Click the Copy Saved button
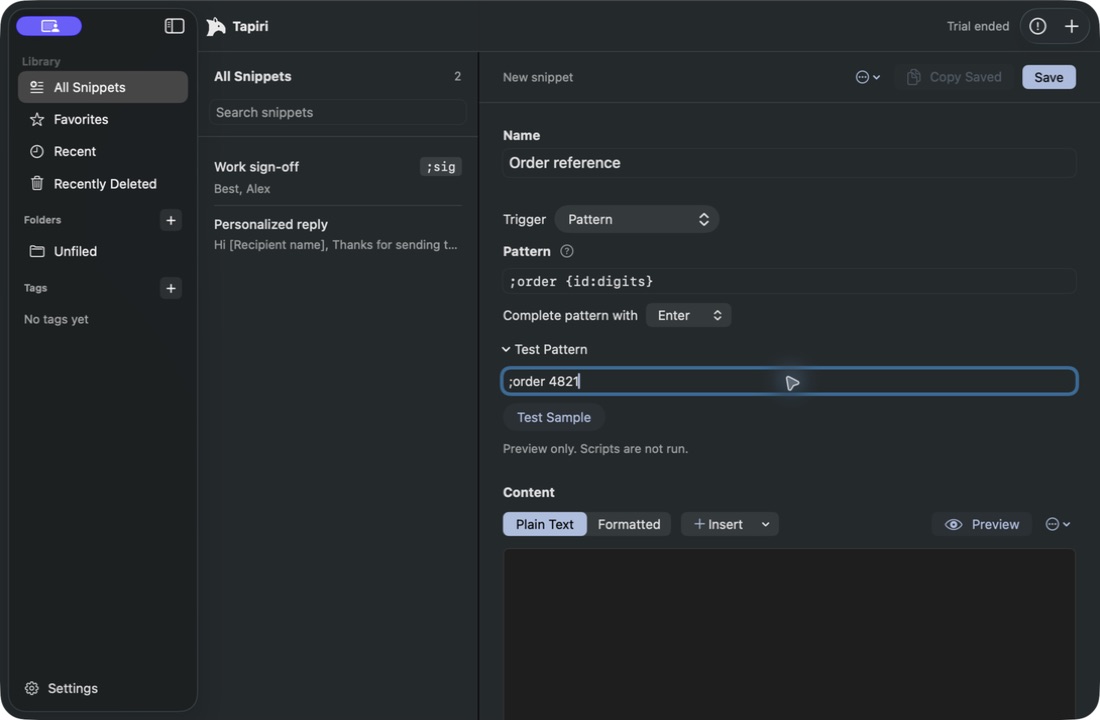 click(954, 77)
